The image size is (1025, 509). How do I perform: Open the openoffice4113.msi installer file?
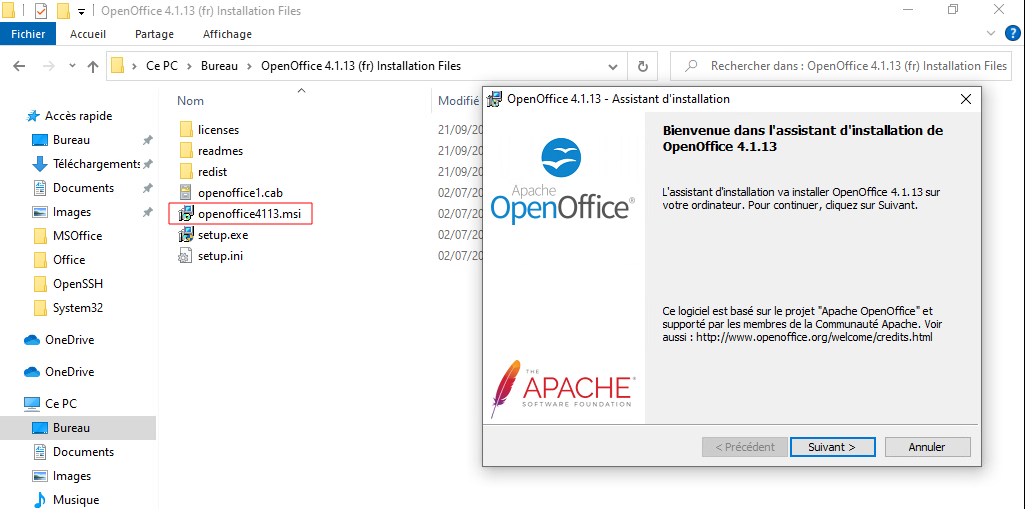(248, 214)
